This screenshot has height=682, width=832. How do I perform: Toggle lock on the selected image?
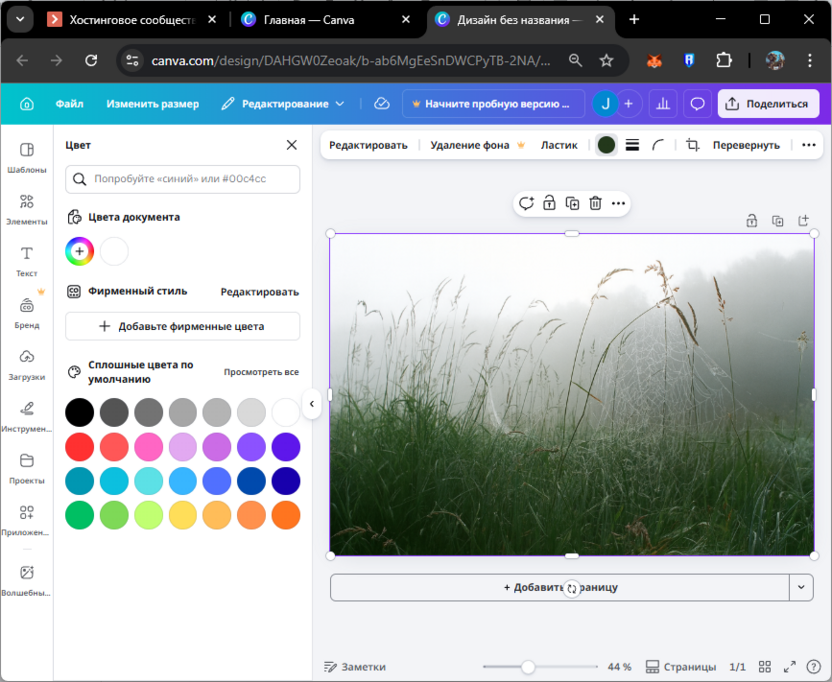[549, 204]
